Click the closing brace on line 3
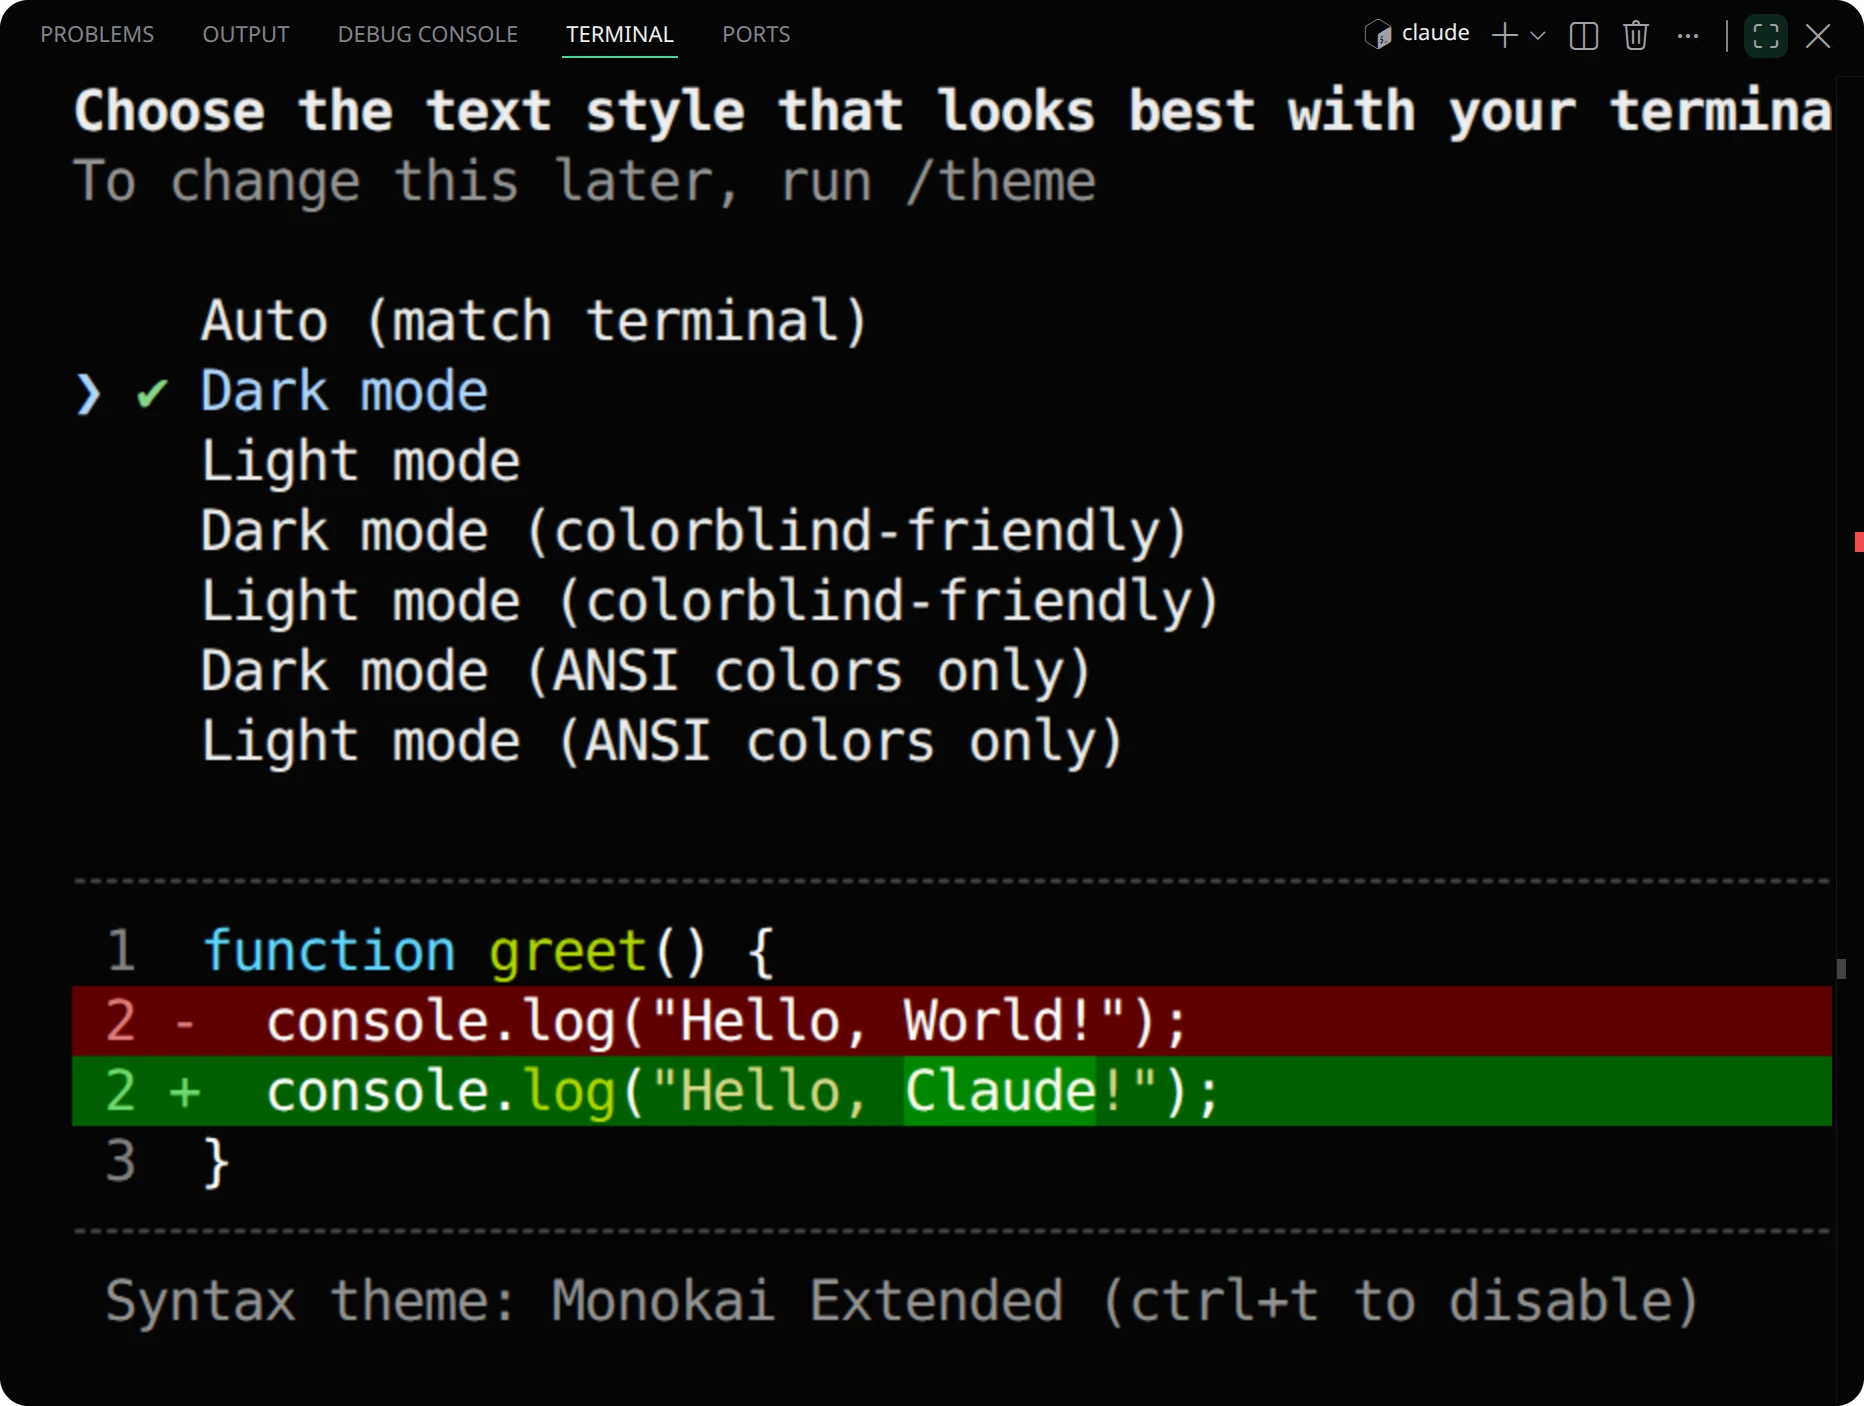Screen dimensions: 1864x1406 point(216,1162)
